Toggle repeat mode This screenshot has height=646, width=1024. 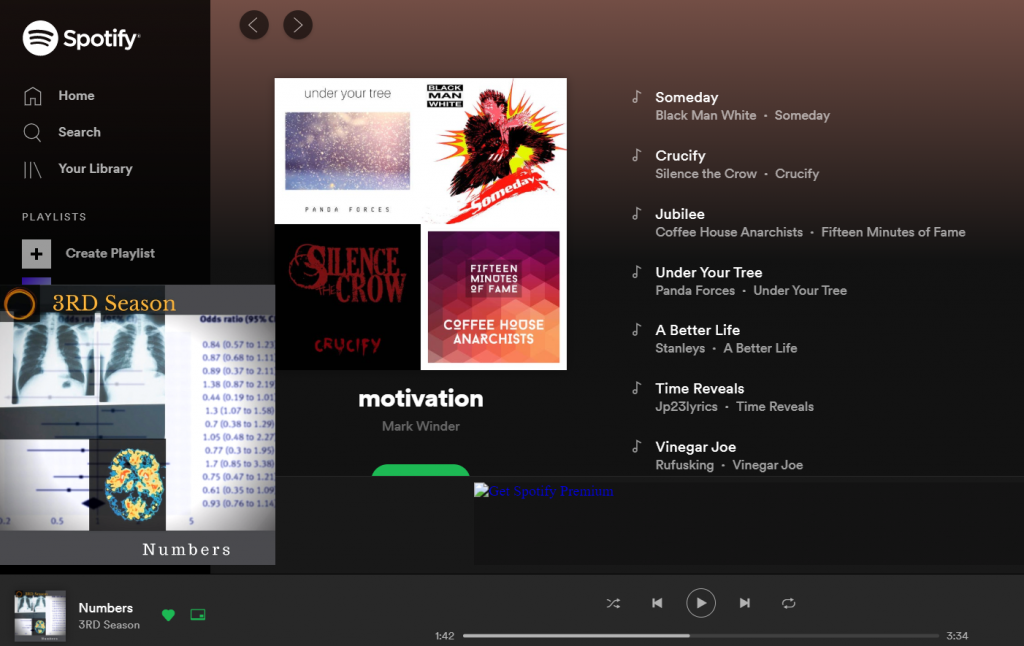(x=788, y=603)
